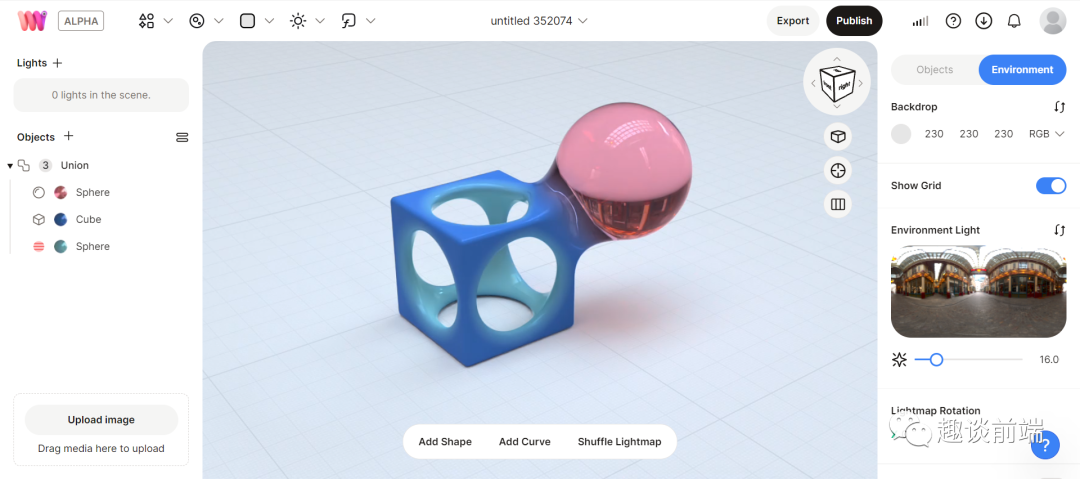Click the Upload image button
This screenshot has width=1080, height=479.
click(101, 420)
